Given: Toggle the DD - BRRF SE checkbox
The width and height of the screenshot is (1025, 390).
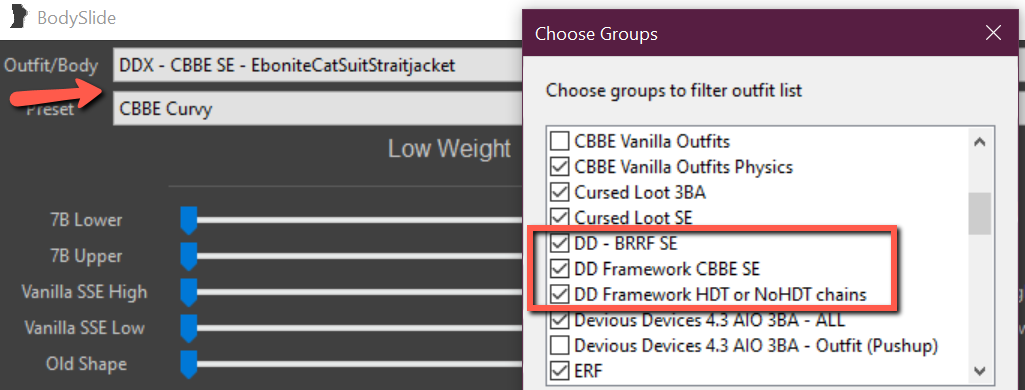Looking at the screenshot, I should [x=559, y=244].
